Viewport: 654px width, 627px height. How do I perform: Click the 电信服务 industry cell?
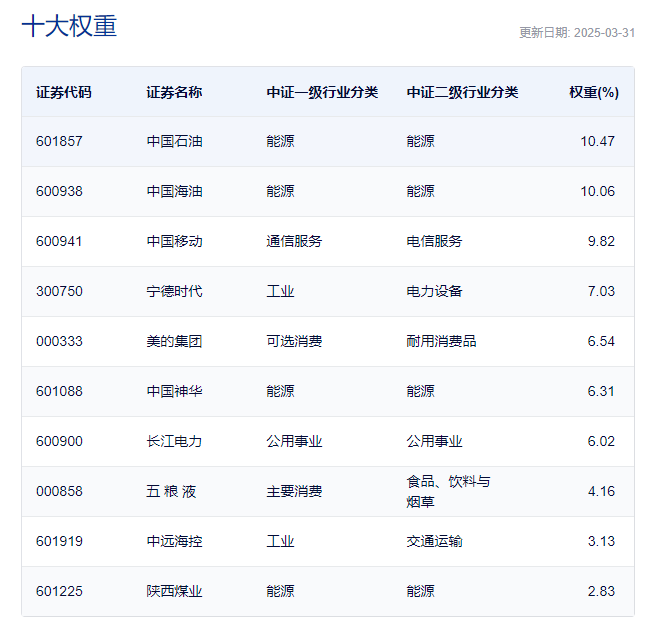(x=434, y=241)
